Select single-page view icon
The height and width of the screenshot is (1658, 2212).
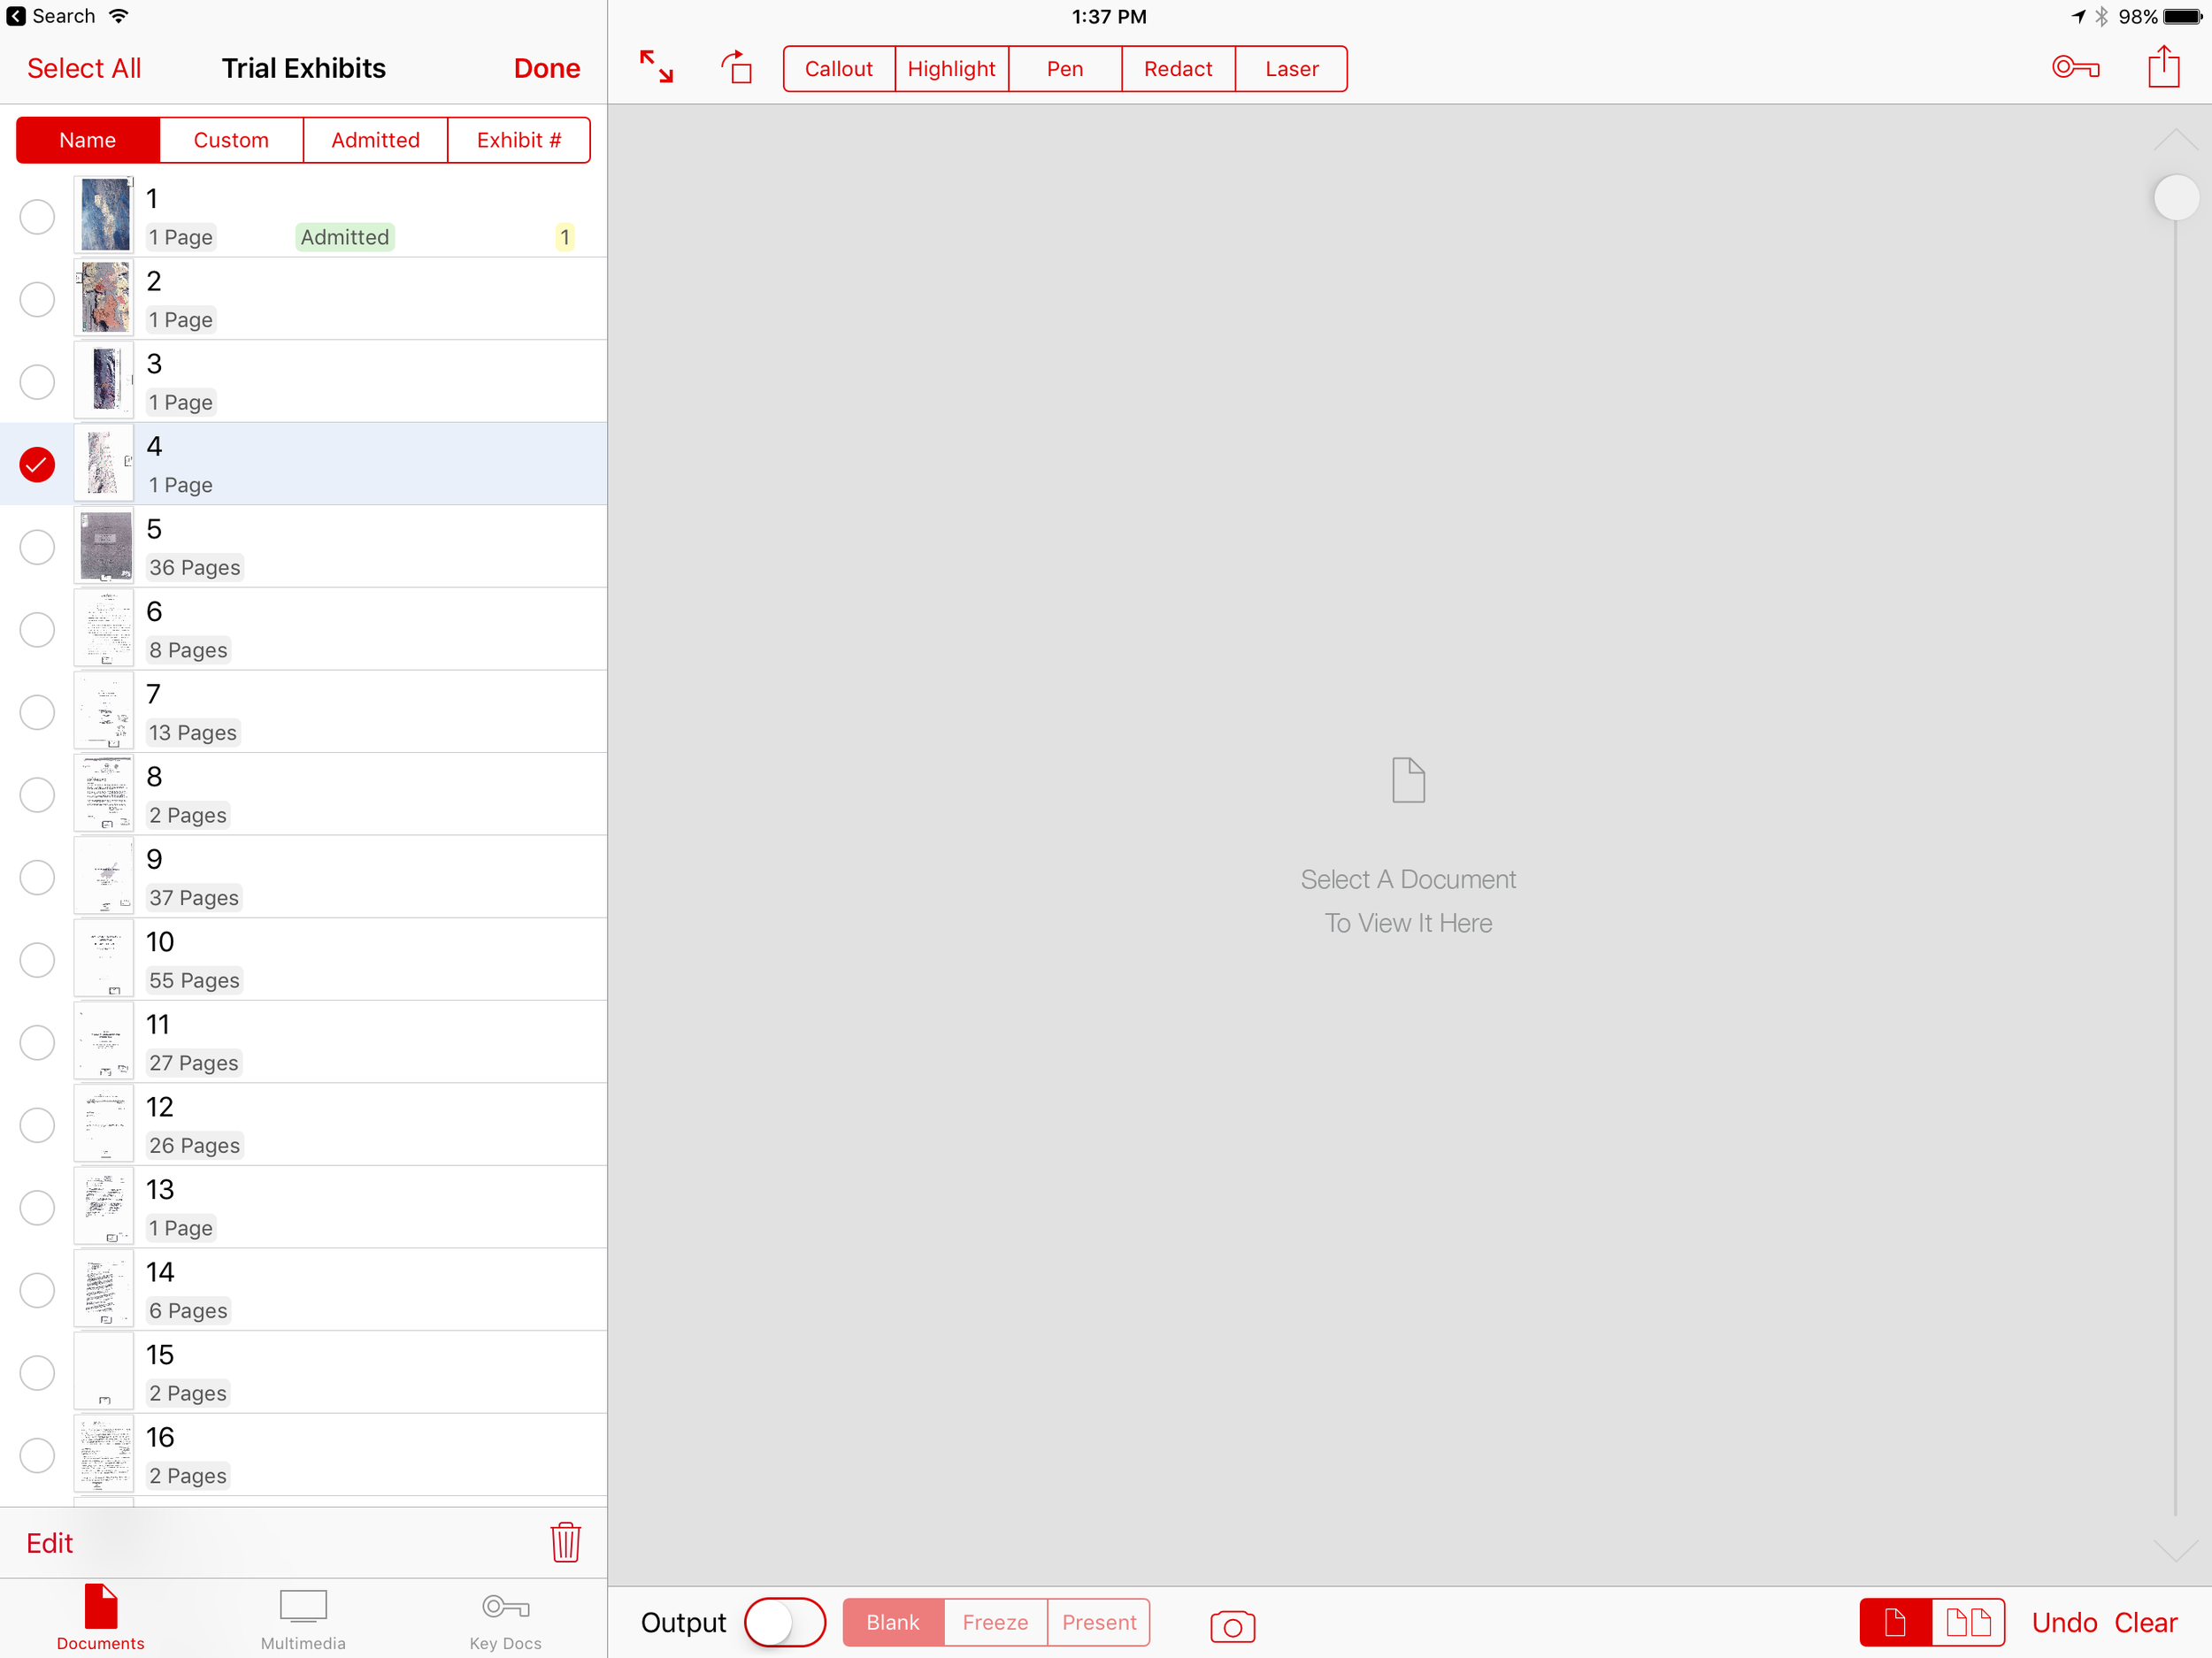point(1895,1621)
